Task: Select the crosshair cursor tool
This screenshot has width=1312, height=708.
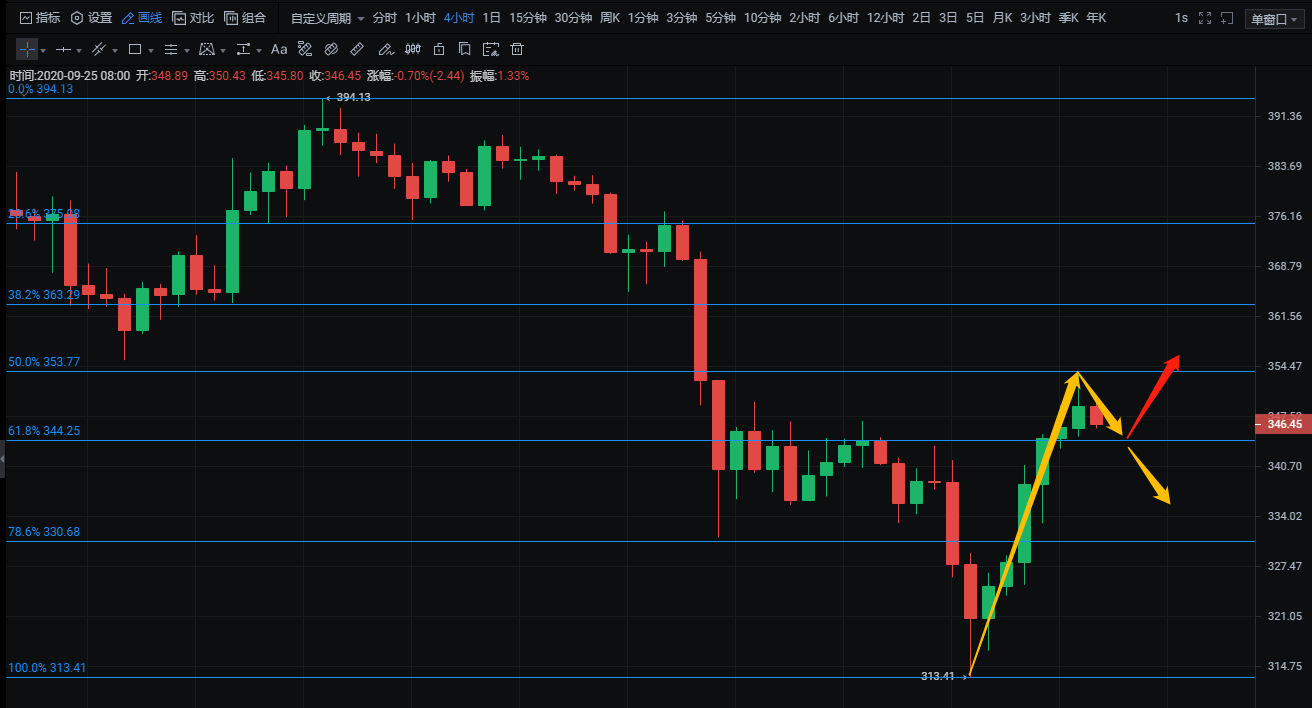Action: 27,49
